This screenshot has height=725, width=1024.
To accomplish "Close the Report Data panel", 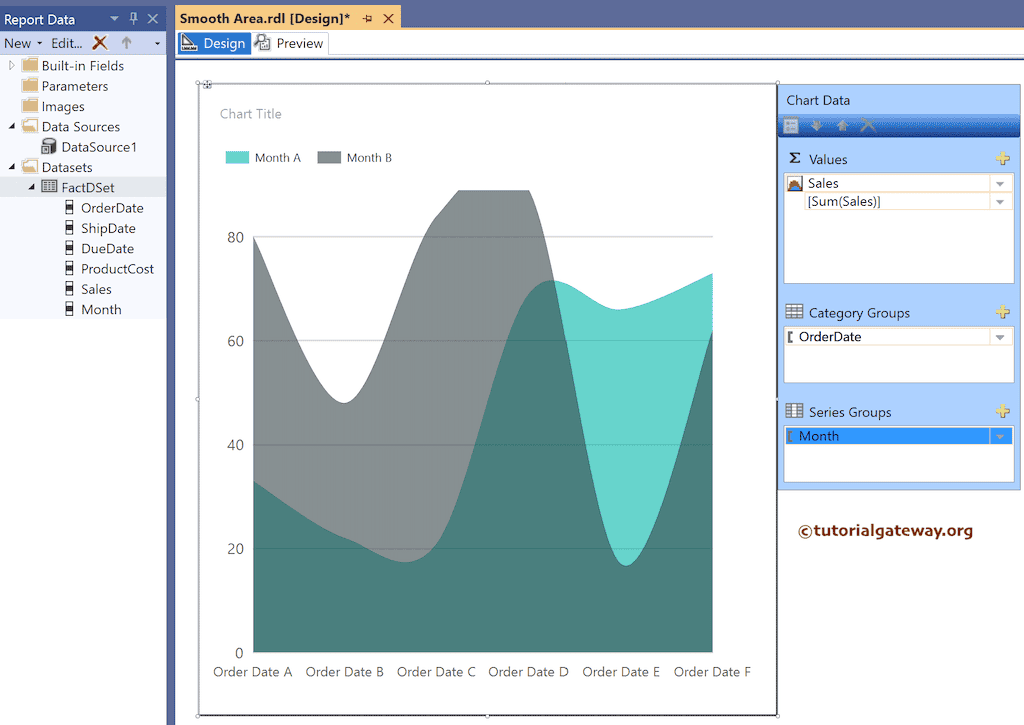I will 153,19.
